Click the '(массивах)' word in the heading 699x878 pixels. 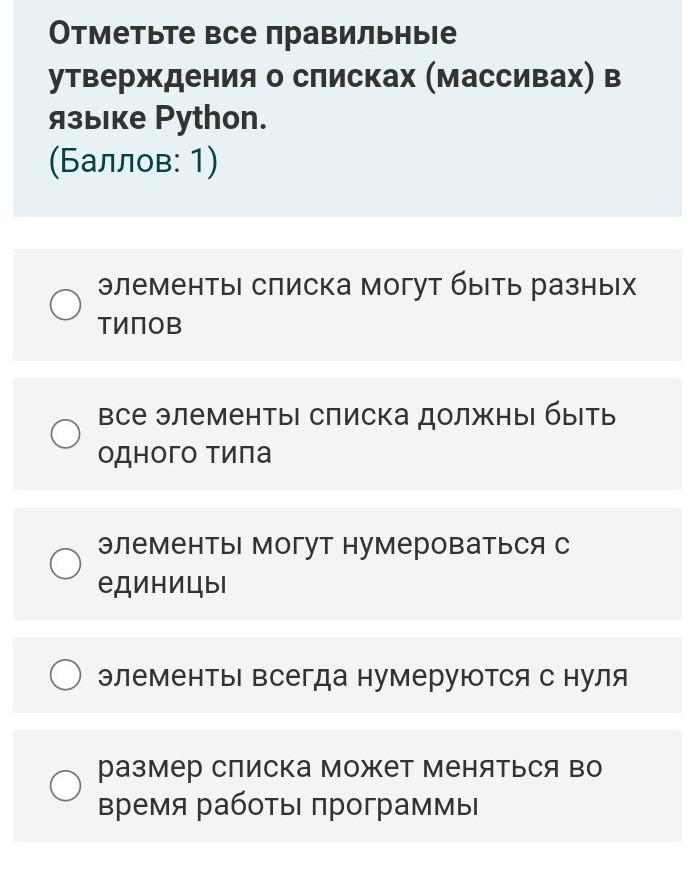coord(509,76)
